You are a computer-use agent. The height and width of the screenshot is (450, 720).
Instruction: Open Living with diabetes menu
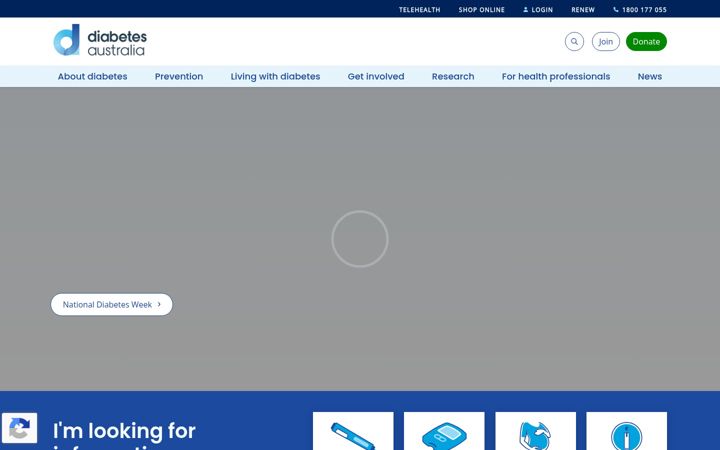pos(275,76)
